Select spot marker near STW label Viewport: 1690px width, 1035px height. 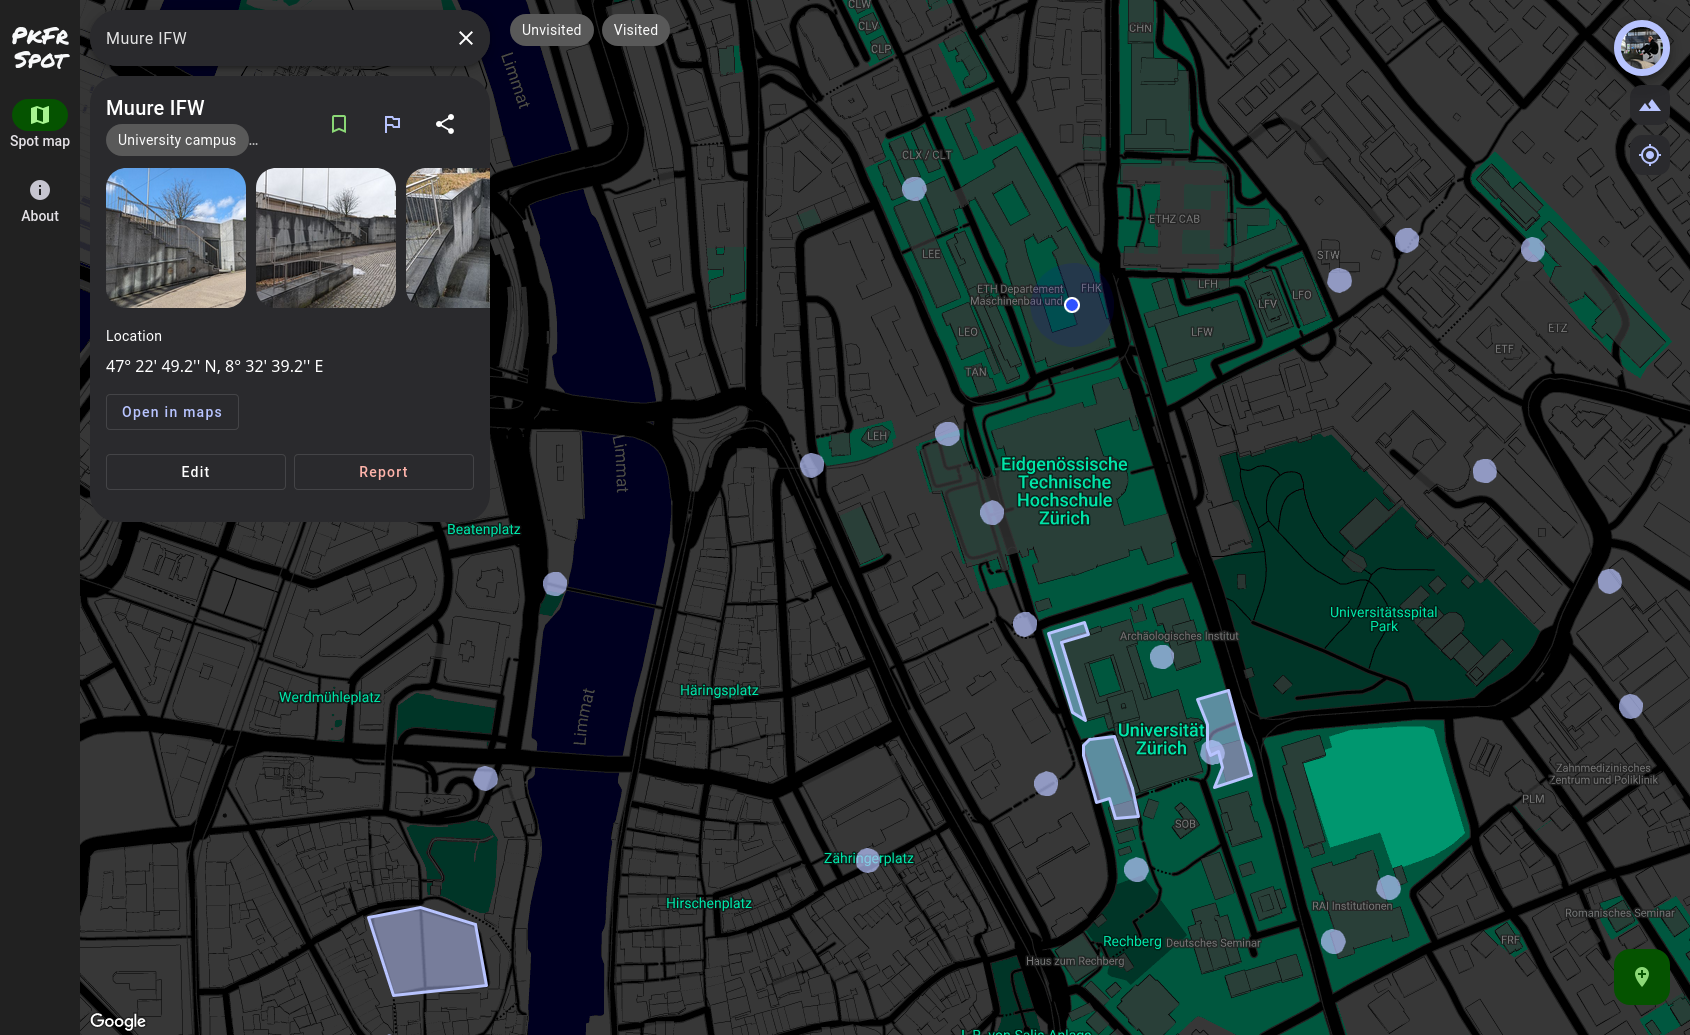coord(1339,280)
